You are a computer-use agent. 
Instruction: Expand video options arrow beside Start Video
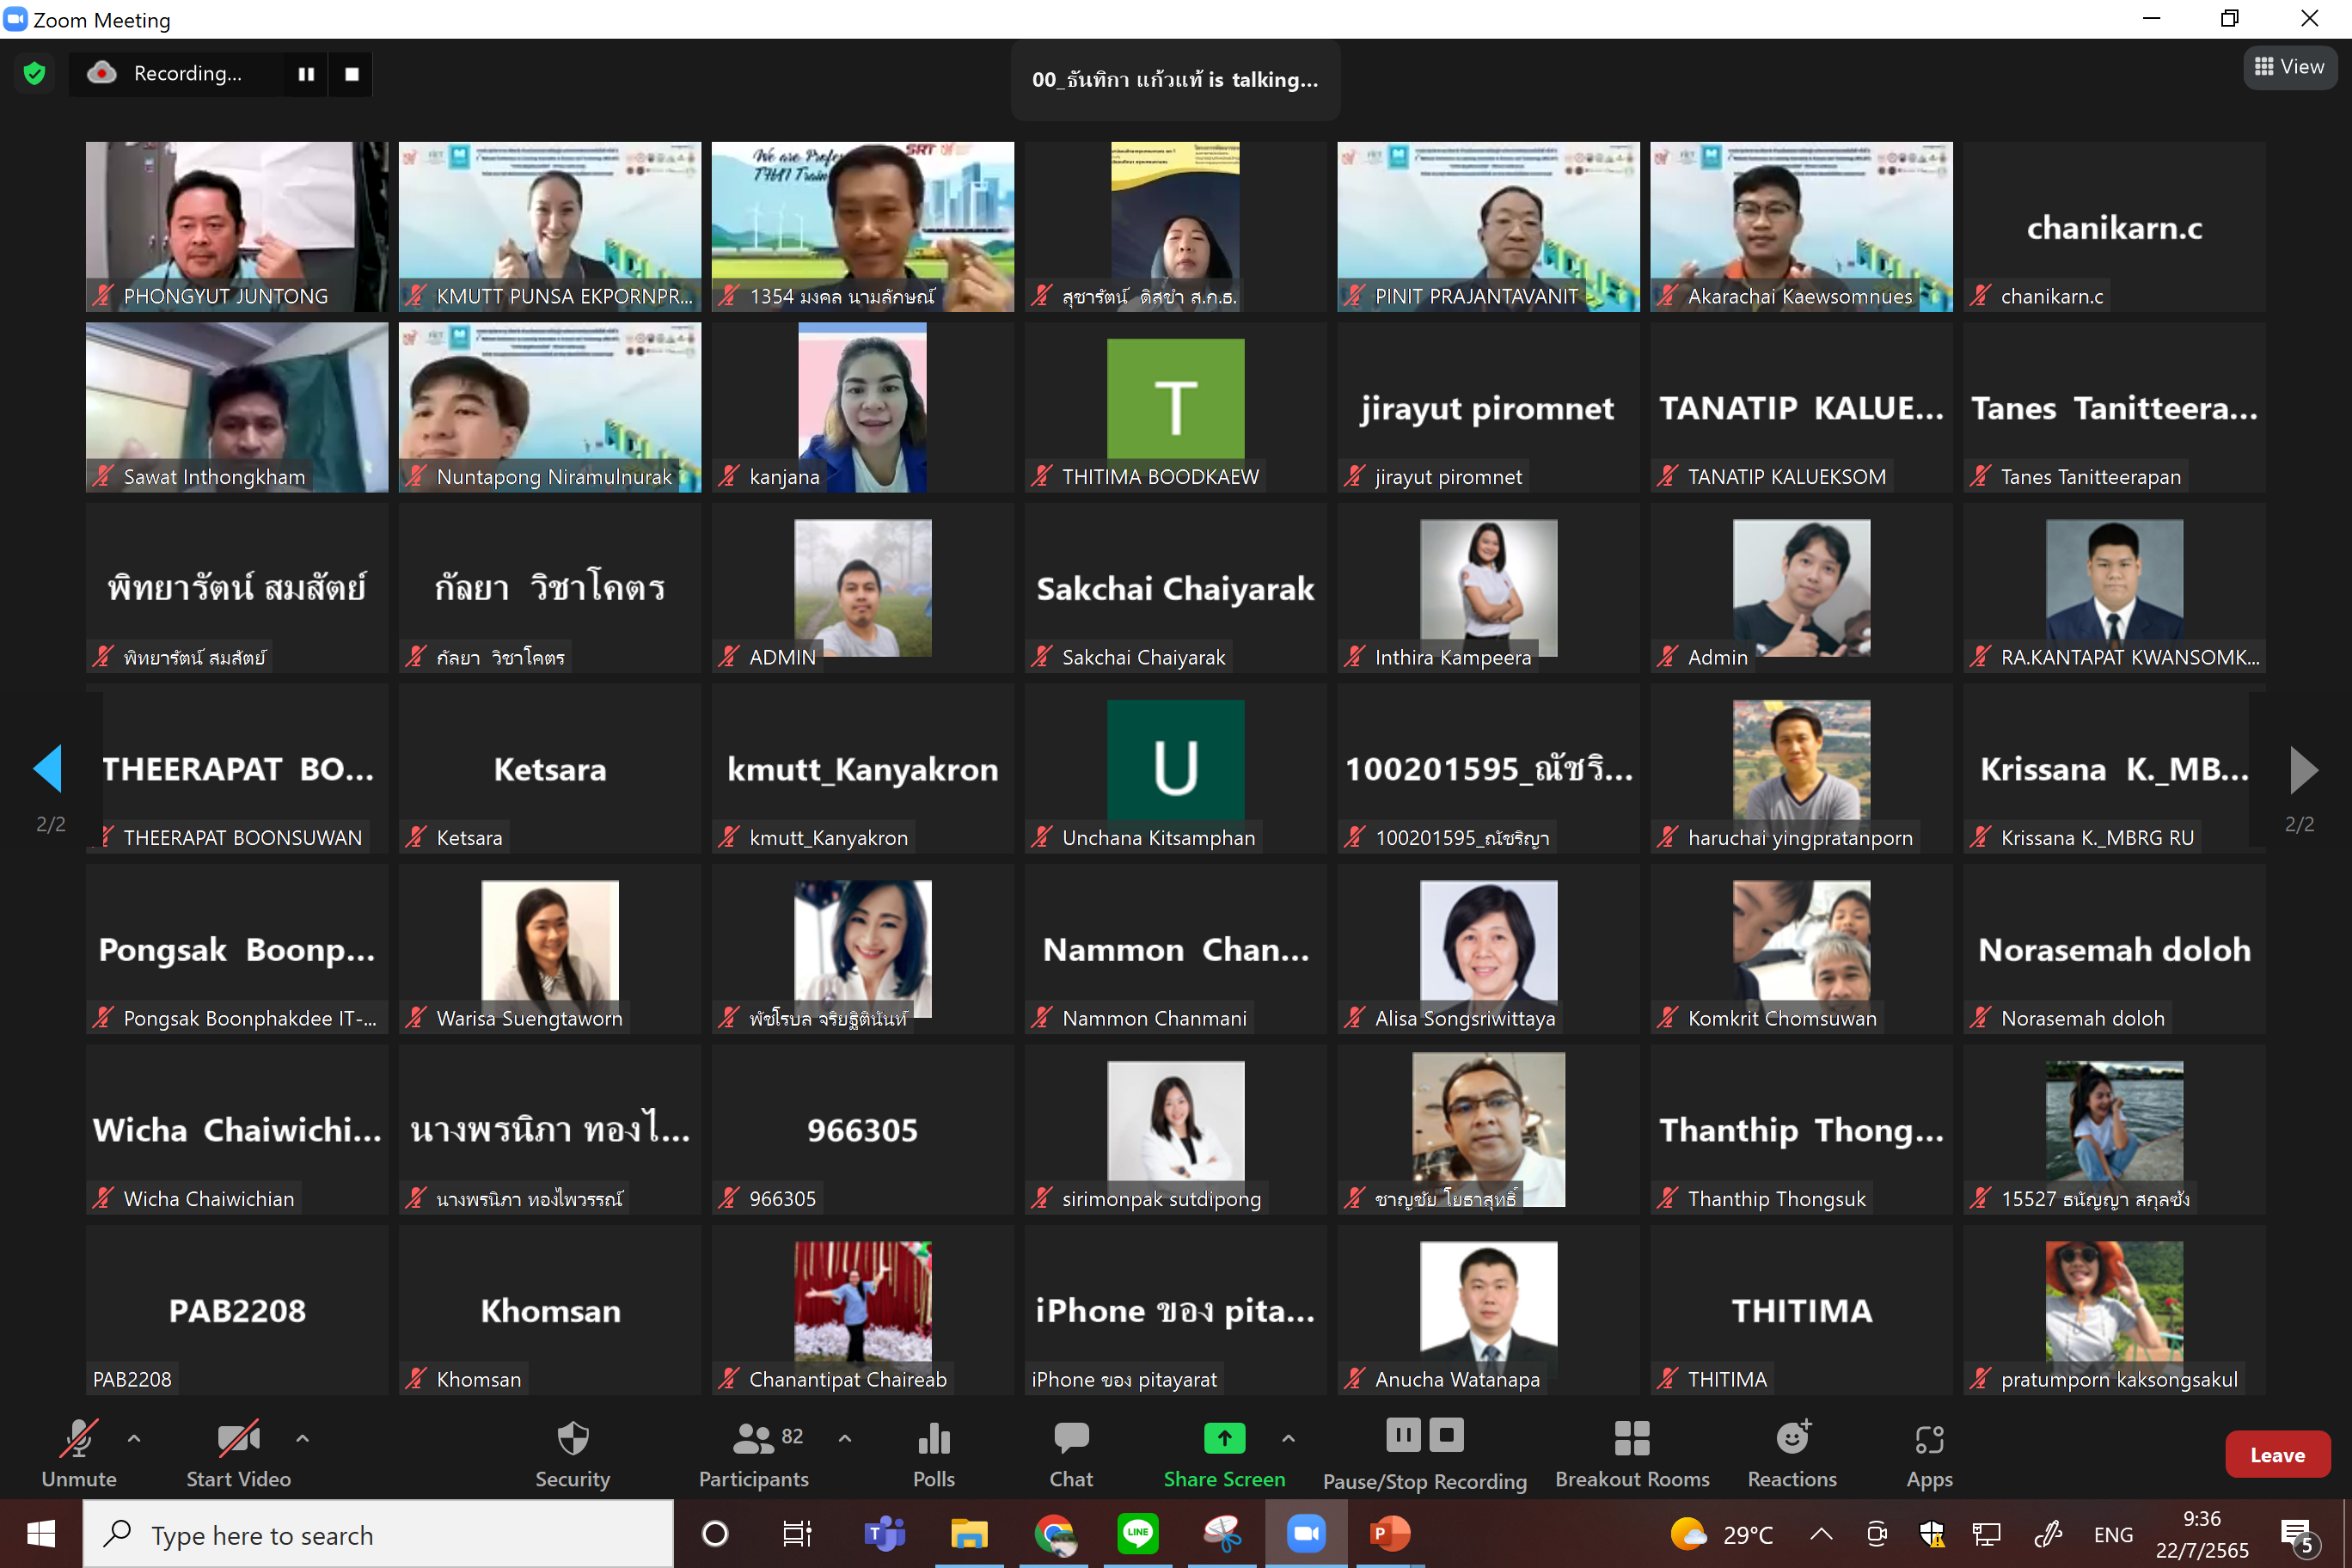click(x=302, y=1438)
